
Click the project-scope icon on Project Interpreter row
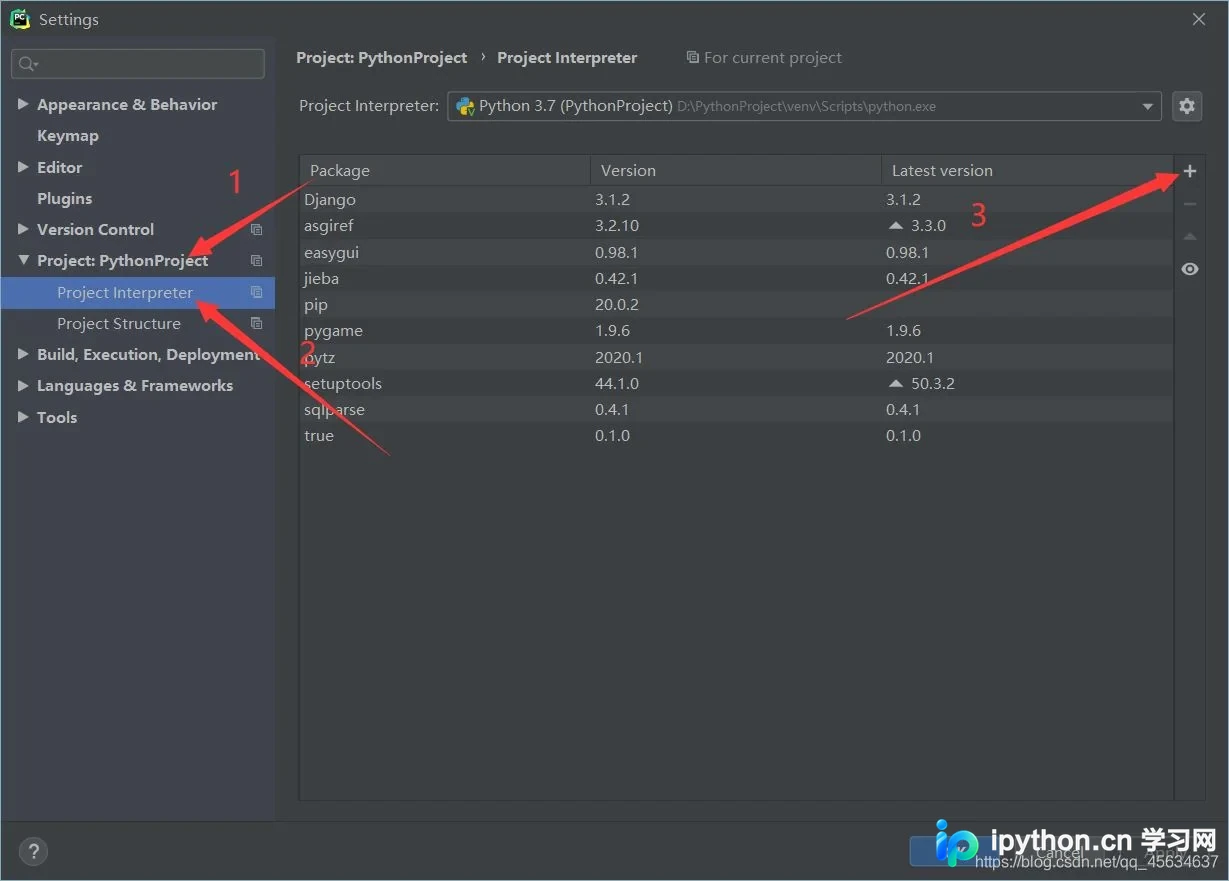[256, 293]
